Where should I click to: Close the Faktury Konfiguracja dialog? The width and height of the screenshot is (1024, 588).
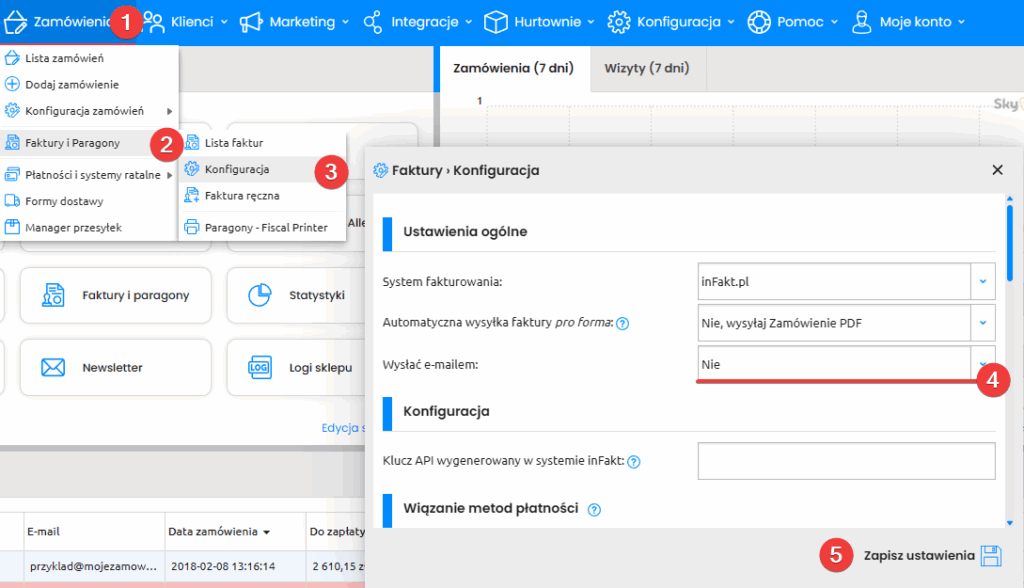pyautogui.click(x=997, y=170)
